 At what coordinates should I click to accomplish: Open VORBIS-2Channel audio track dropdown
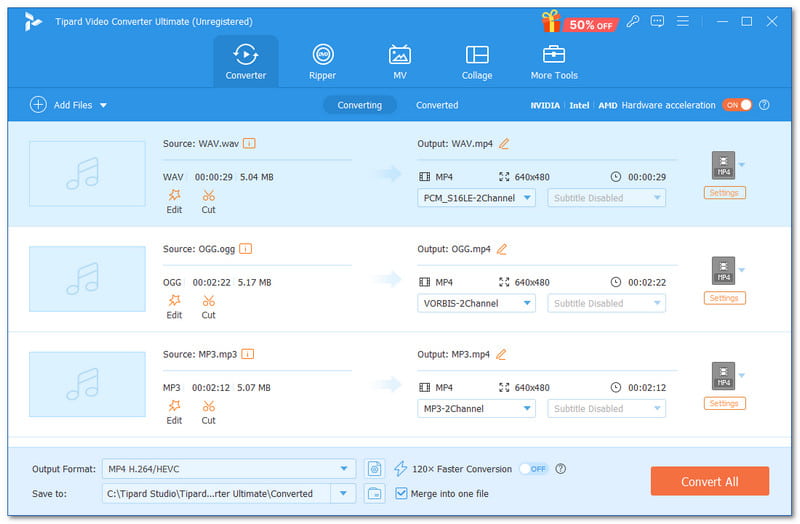pyautogui.click(x=476, y=303)
